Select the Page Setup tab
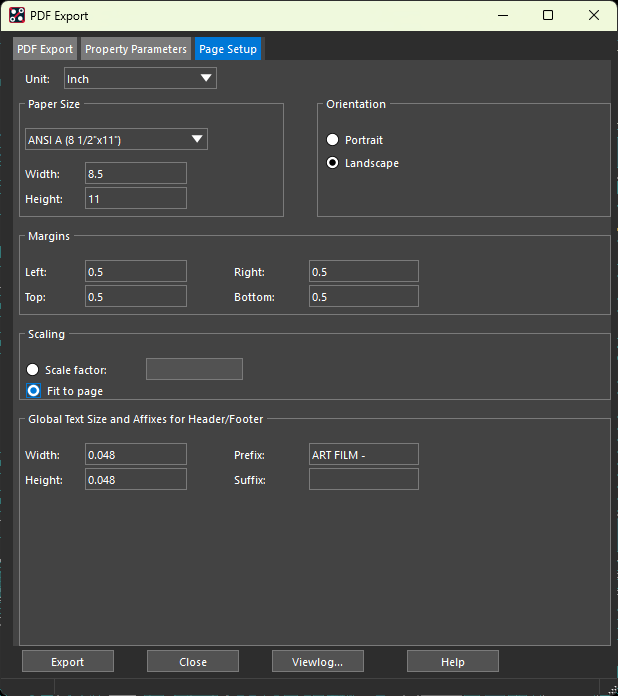The width and height of the screenshot is (618, 696). 228,49
